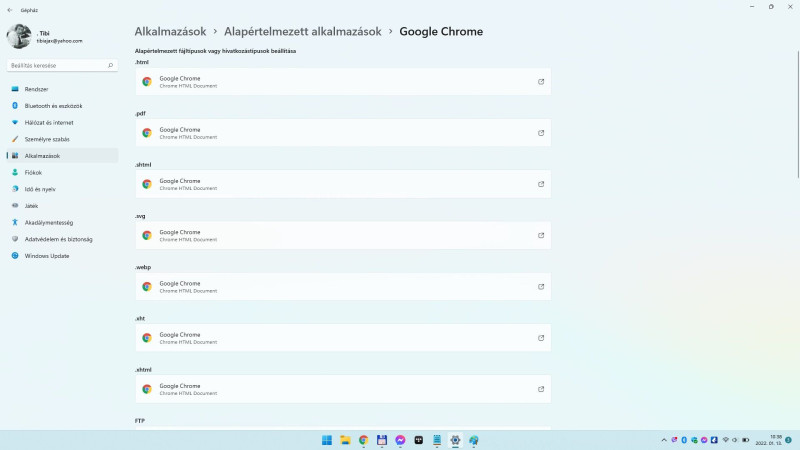The width and height of the screenshot is (800, 450).
Task: Open Windows Start menu on taskbar
Action: click(327, 440)
